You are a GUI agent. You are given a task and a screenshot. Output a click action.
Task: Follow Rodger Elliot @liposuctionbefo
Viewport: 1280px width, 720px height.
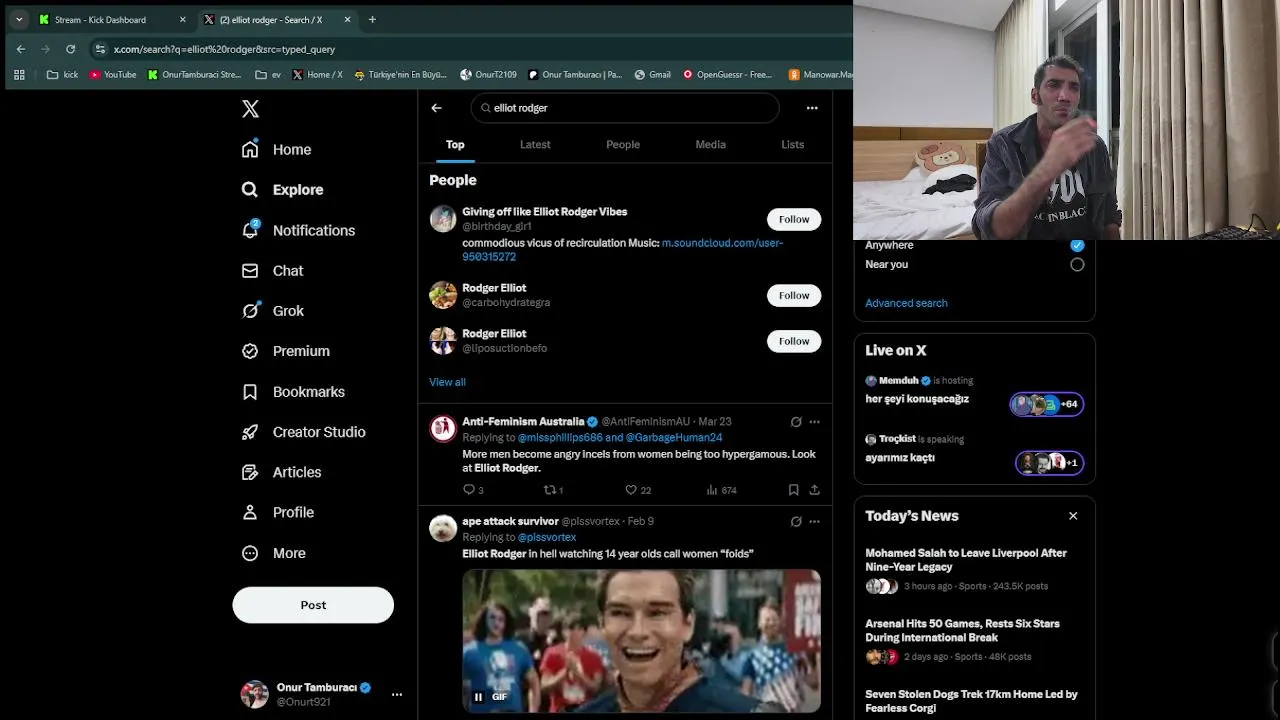pos(794,341)
